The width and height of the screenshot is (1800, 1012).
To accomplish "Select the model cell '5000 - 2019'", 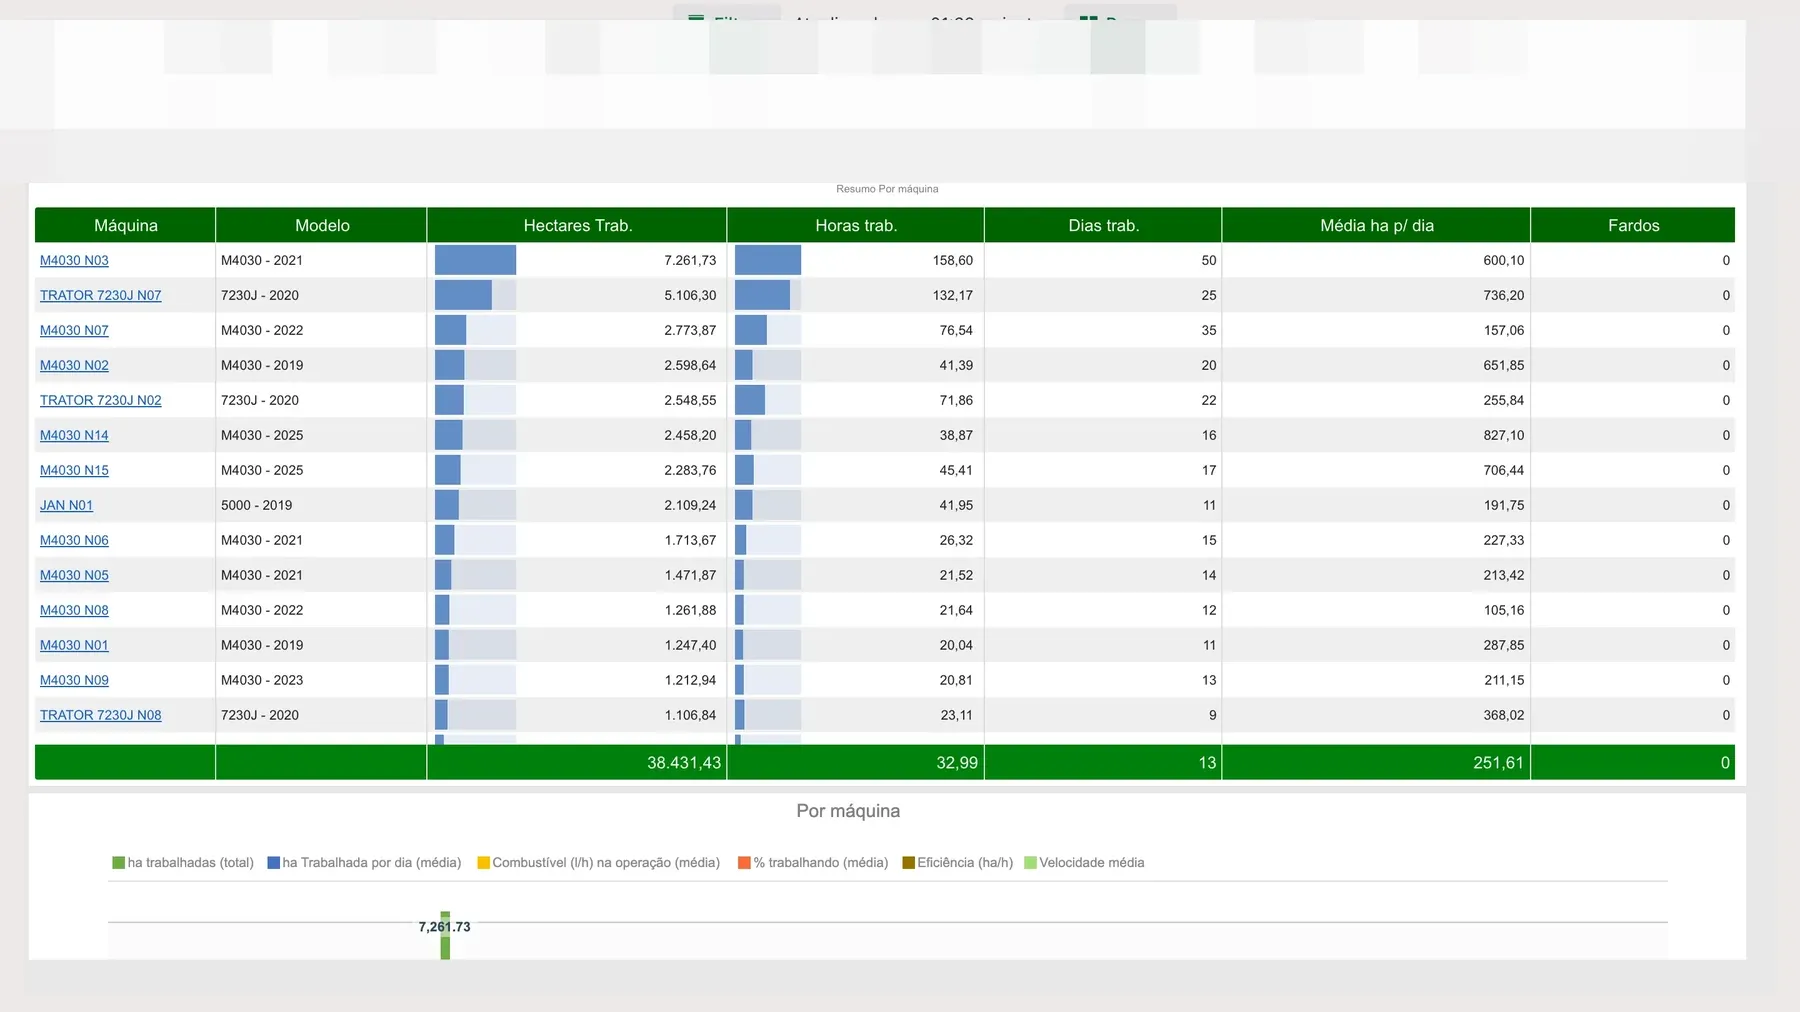I will point(257,505).
